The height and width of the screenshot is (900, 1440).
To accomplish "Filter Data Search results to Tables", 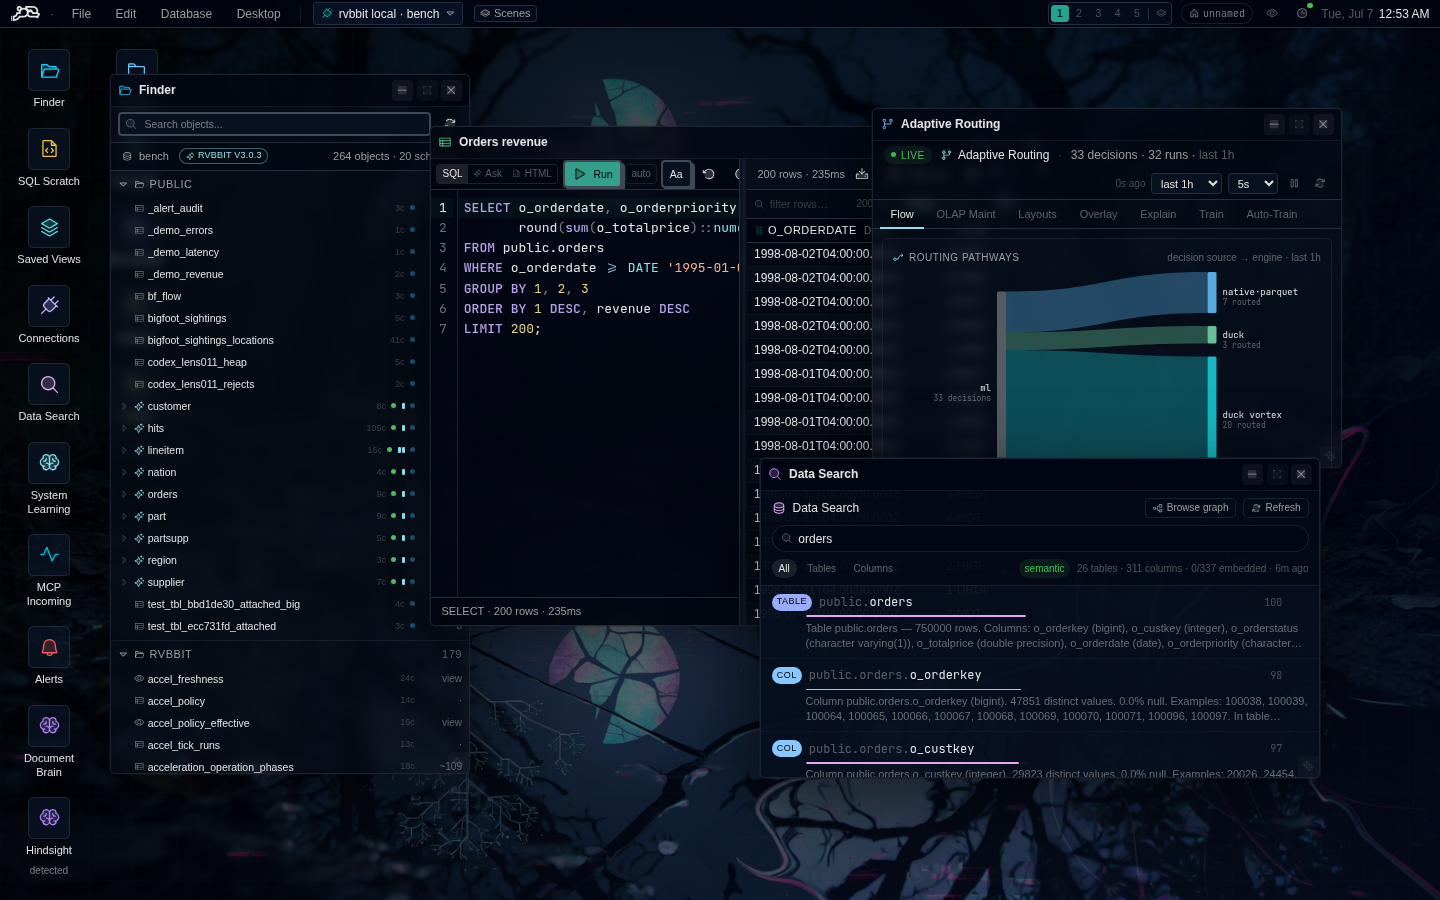I will 821,569.
